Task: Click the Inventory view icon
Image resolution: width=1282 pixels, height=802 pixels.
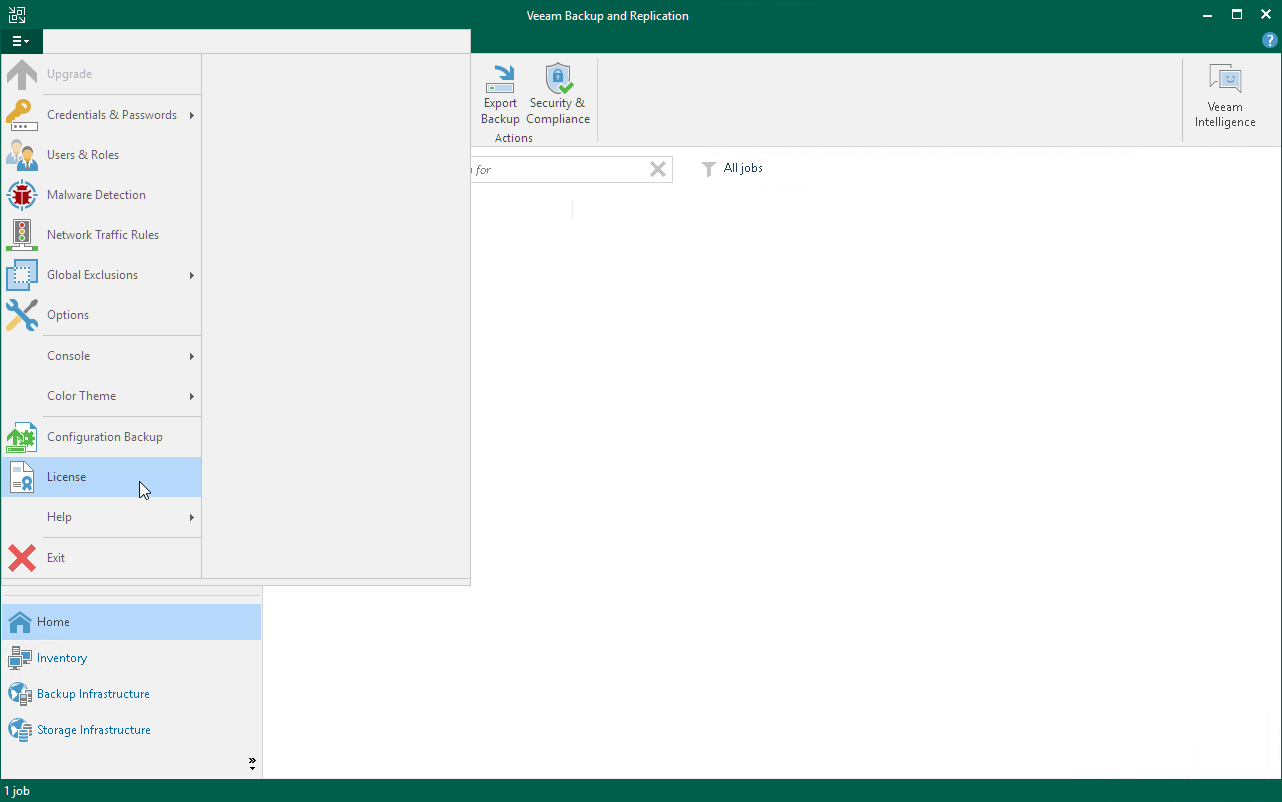Action: coord(20,658)
